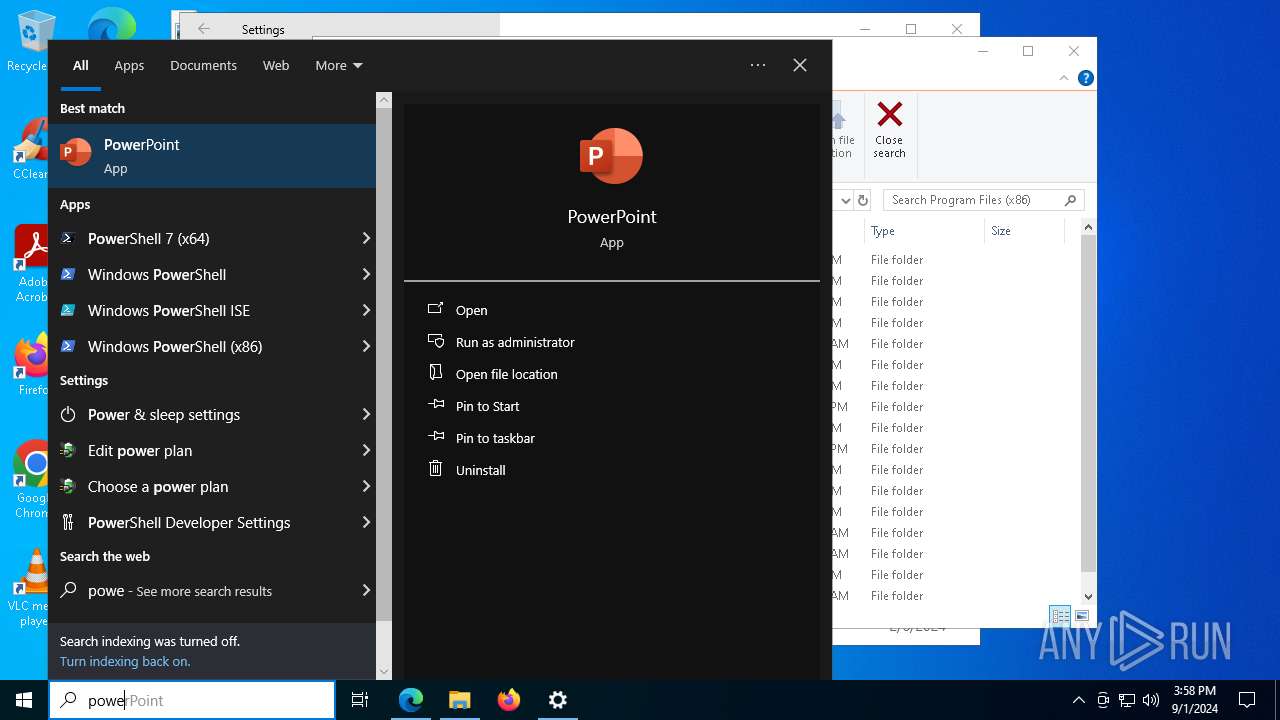Click the PowerShell 7 (x64) icon
The height and width of the screenshot is (720, 1280).
(68, 238)
